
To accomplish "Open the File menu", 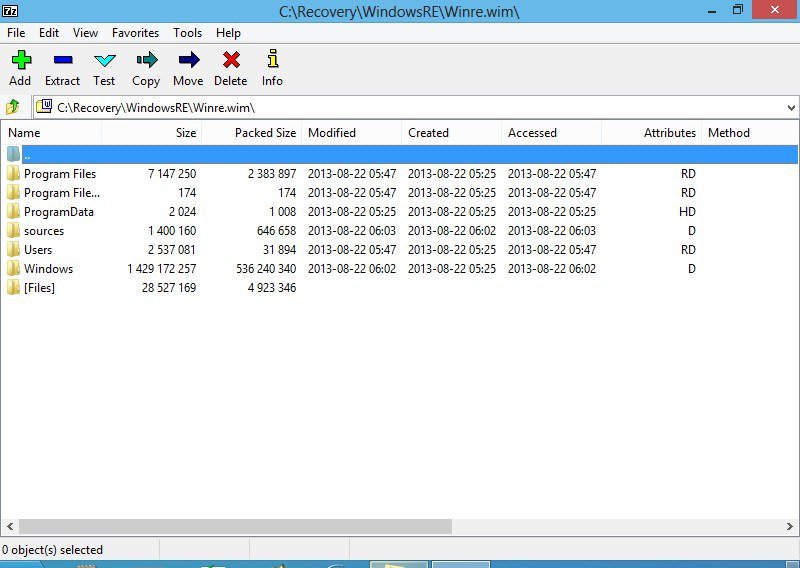I will (x=16, y=33).
